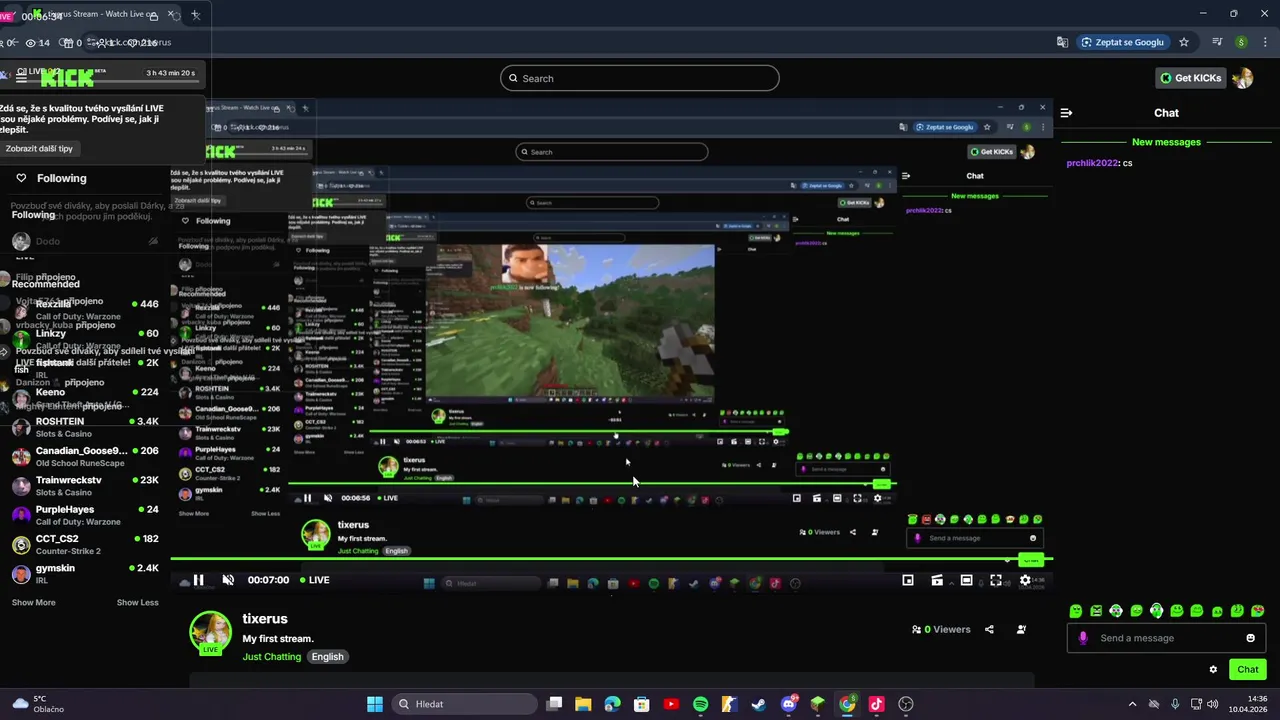Image resolution: width=1280 pixels, height=720 pixels.
Task: Click the taskbar Hledat search box
Action: click(464, 704)
